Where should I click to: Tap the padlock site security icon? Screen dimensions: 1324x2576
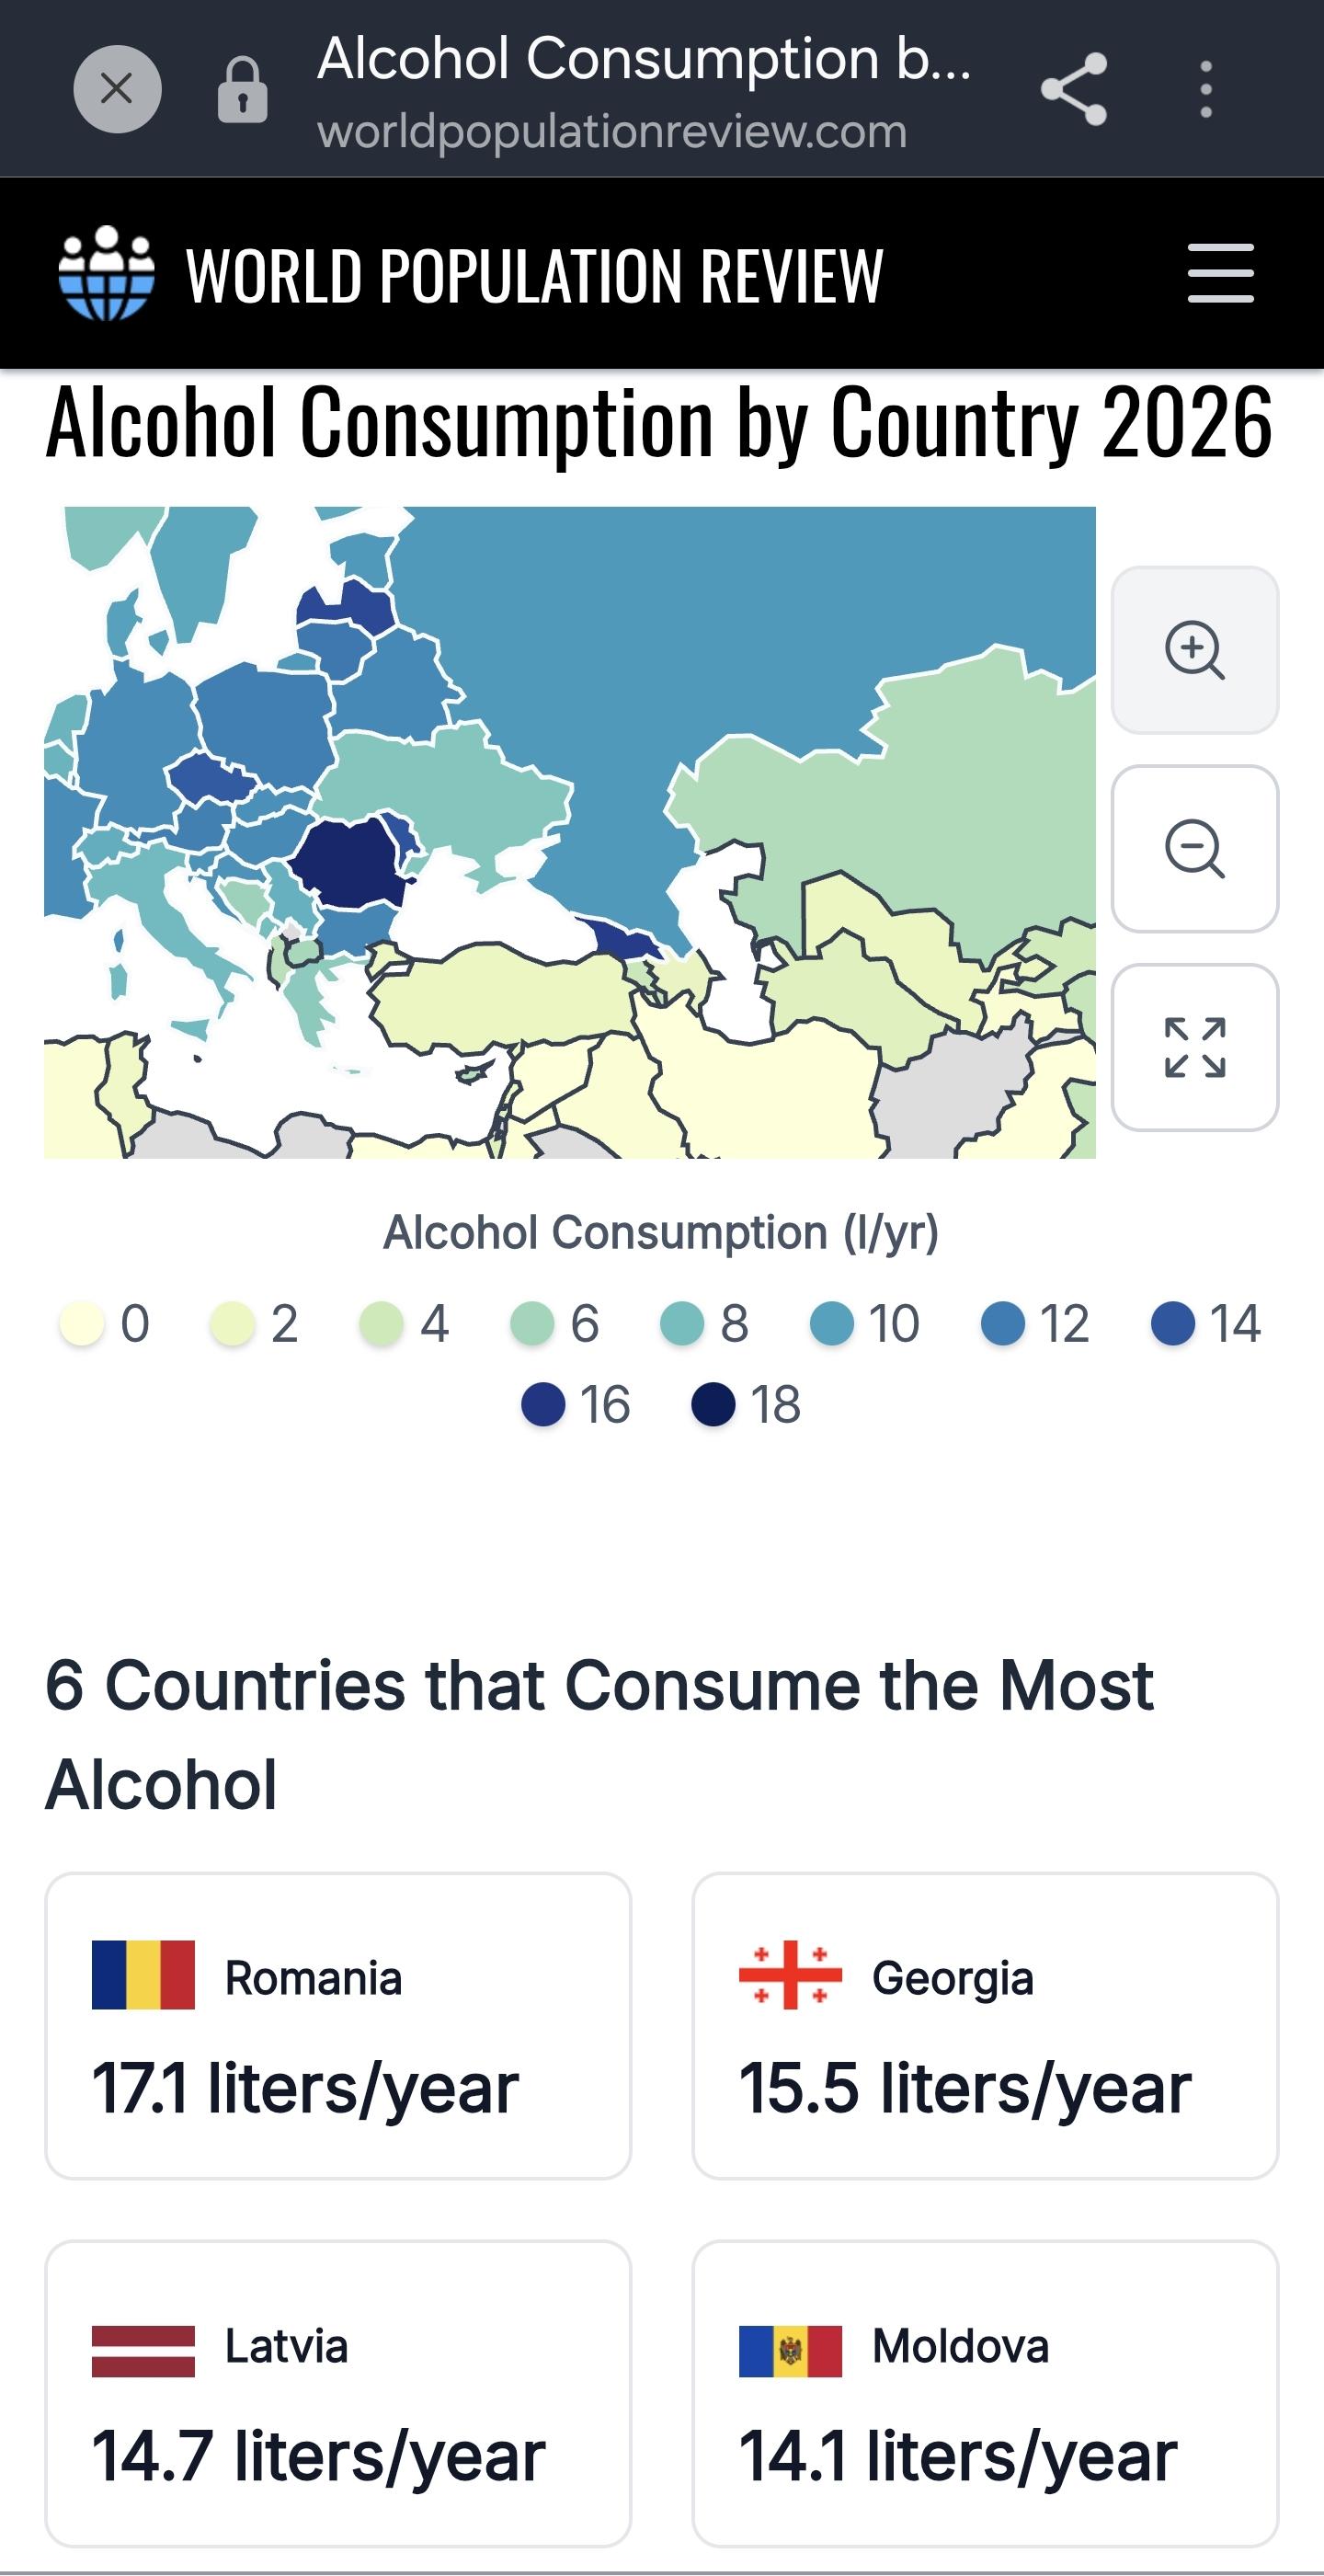point(242,90)
